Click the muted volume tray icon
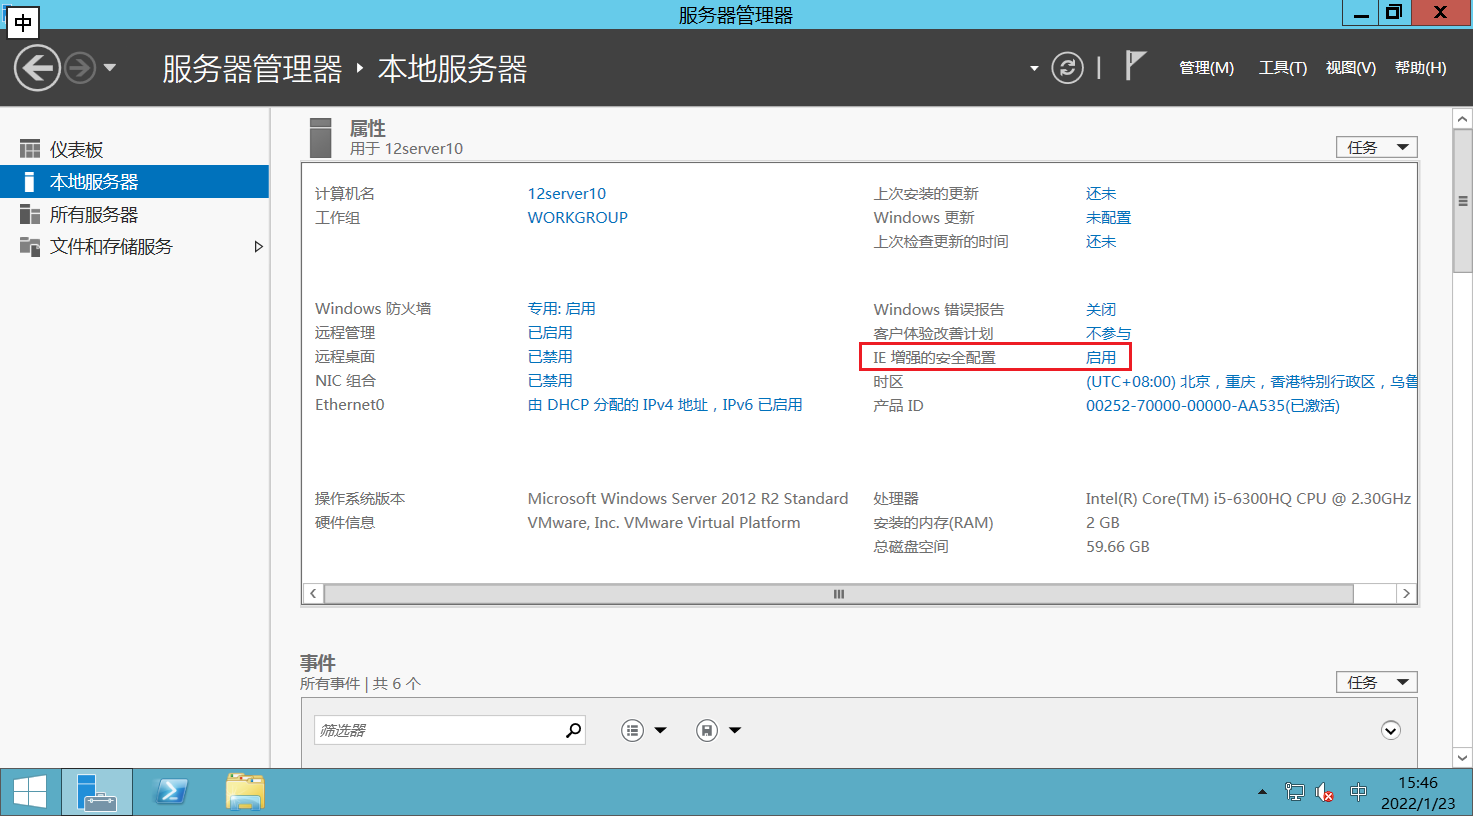The height and width of the screenshot is (816, 1473). click(x=1325, y=792)
